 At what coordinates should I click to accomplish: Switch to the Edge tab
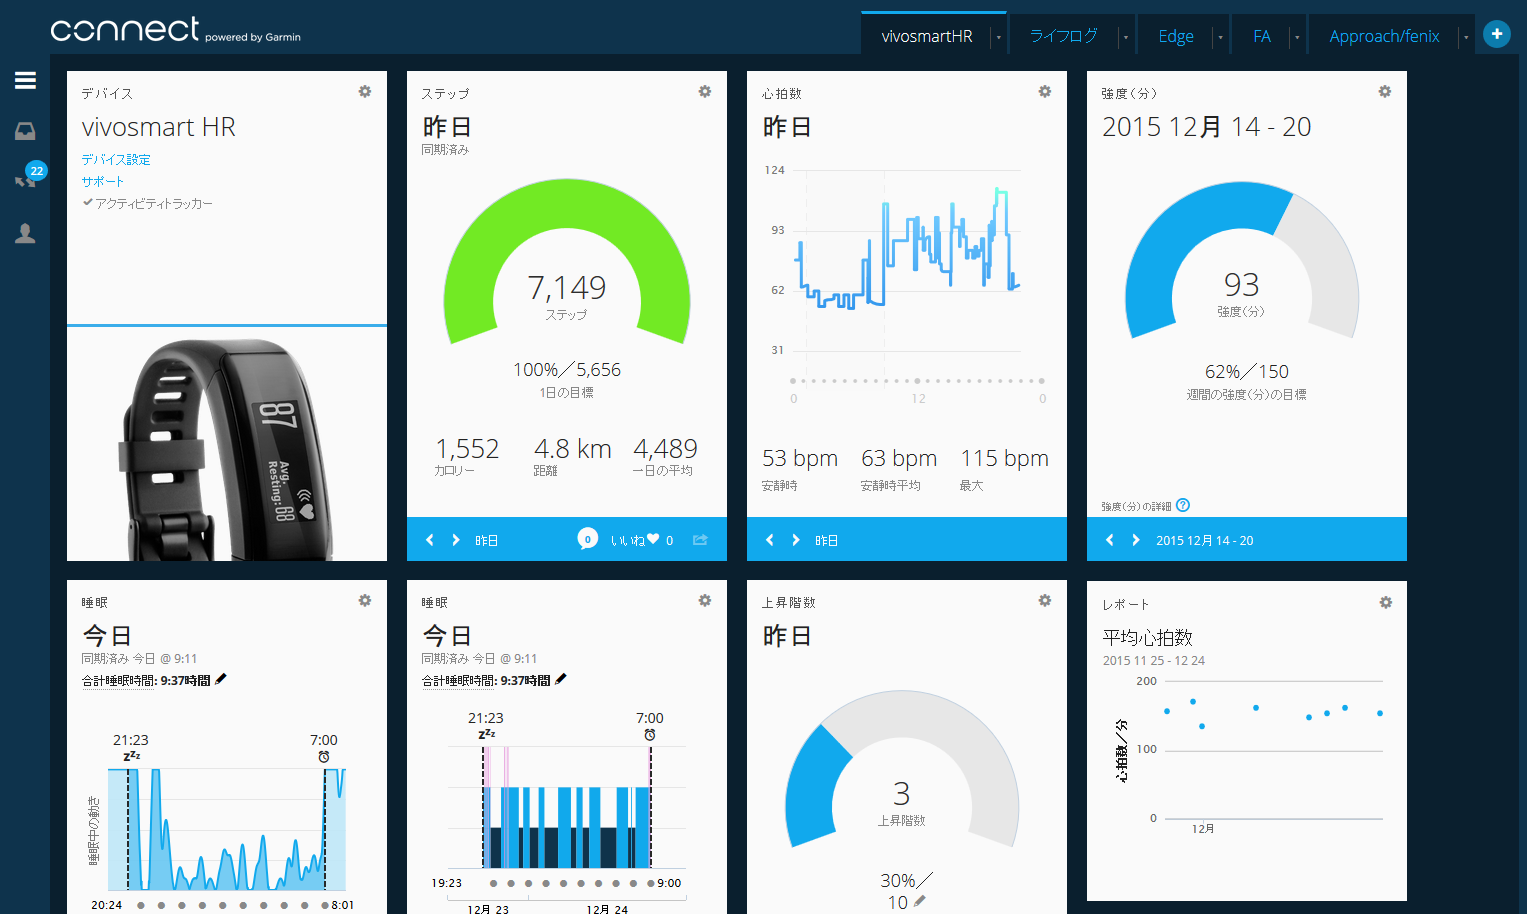point(1176,36)
